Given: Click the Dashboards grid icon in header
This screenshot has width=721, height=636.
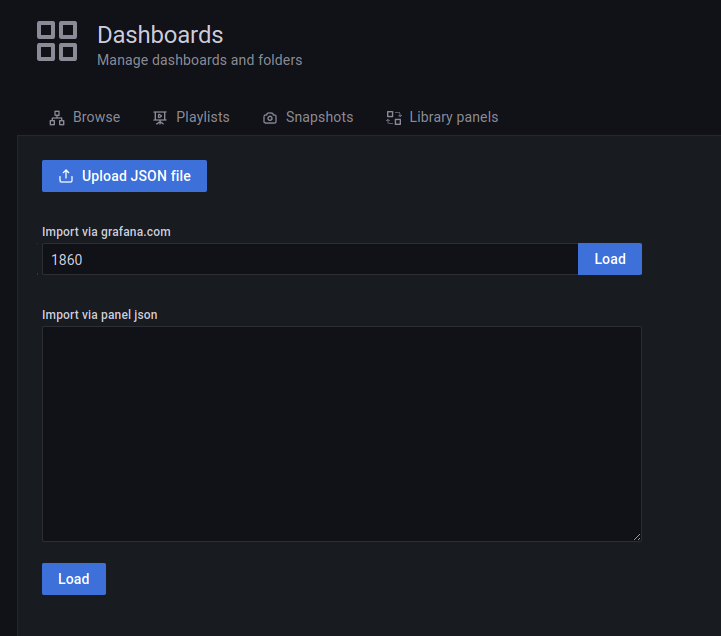Looking at the screenshot, I should tap(57, 41).
